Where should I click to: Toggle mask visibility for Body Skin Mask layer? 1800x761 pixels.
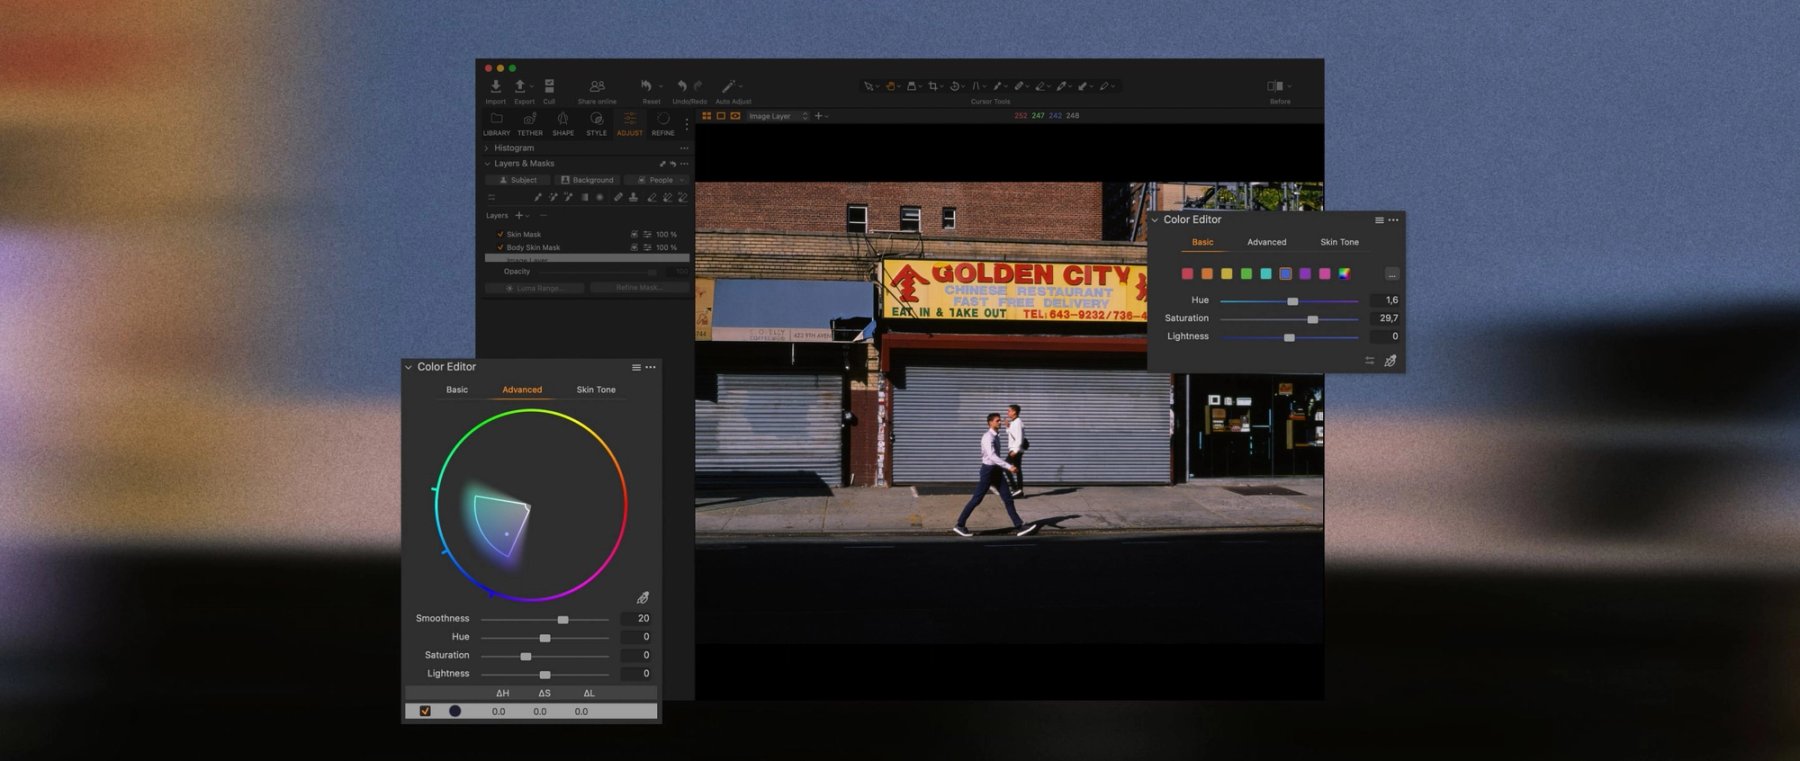pos(634,247)
